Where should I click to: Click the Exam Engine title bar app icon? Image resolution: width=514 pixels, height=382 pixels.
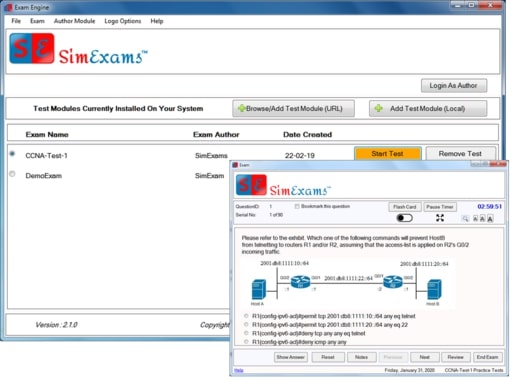(x=9, y=7)
